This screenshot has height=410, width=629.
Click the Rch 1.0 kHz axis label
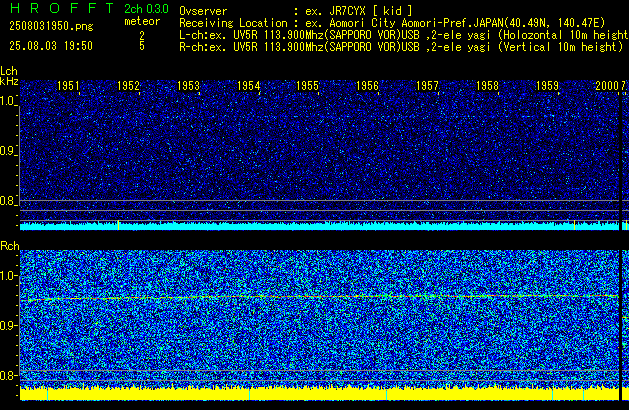tap(8, 276)
